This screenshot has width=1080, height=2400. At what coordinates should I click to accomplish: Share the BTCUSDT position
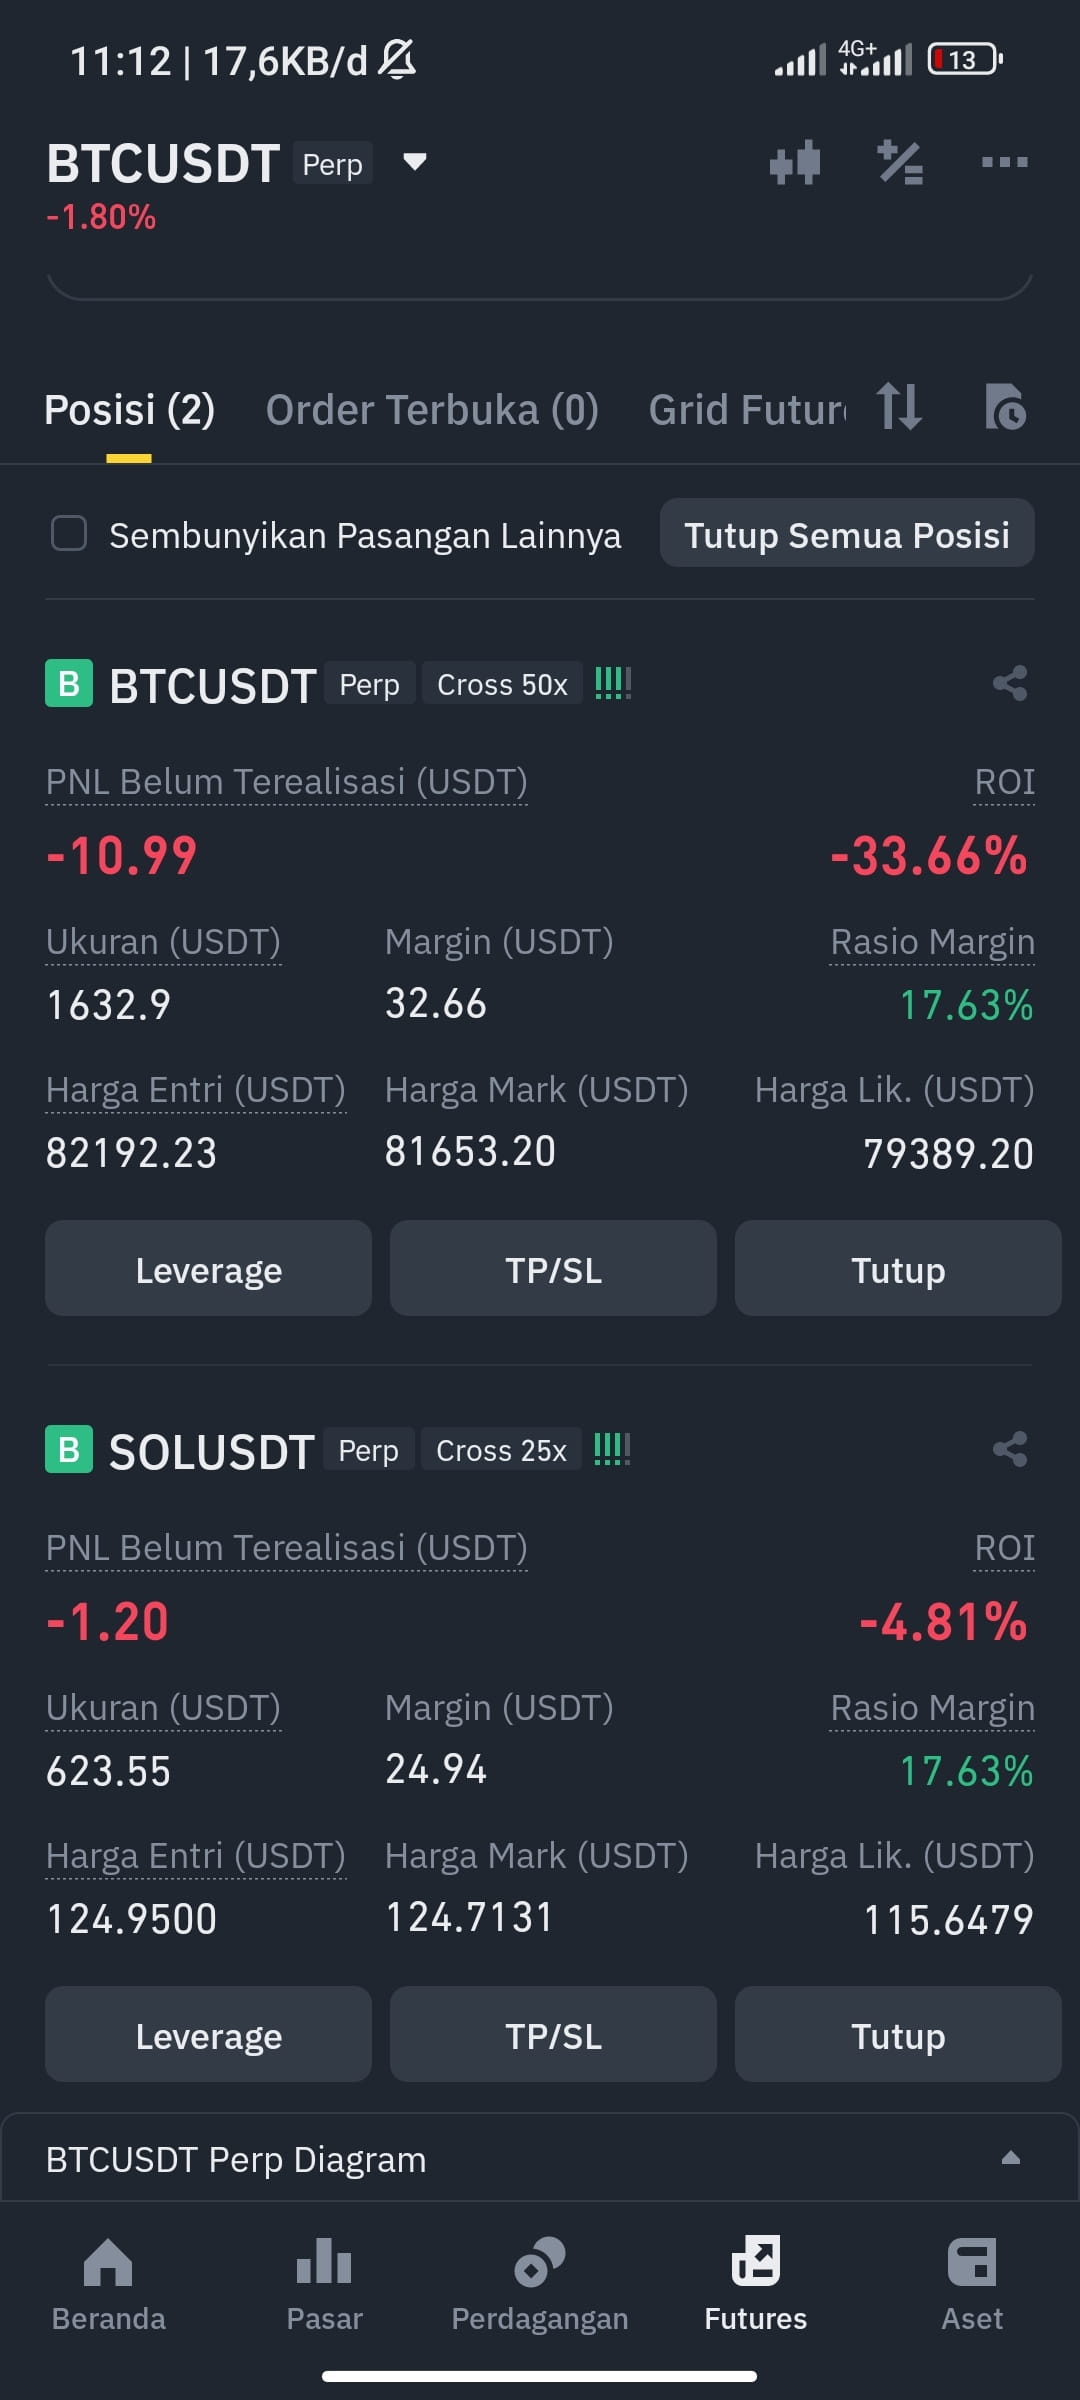pyautogui.click(x=1010, y=684)
